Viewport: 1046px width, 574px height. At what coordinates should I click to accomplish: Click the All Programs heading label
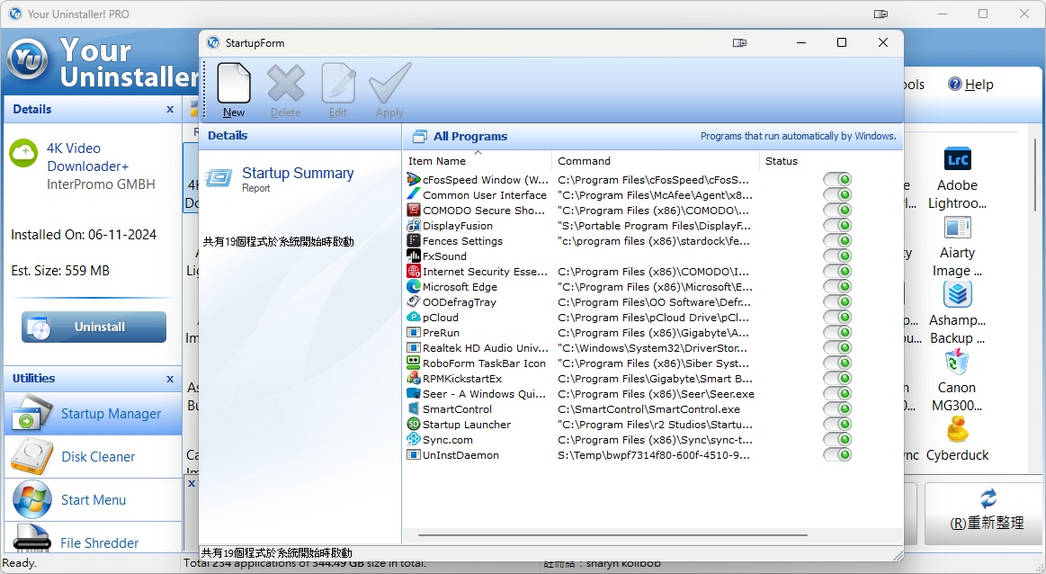point(470,136)
